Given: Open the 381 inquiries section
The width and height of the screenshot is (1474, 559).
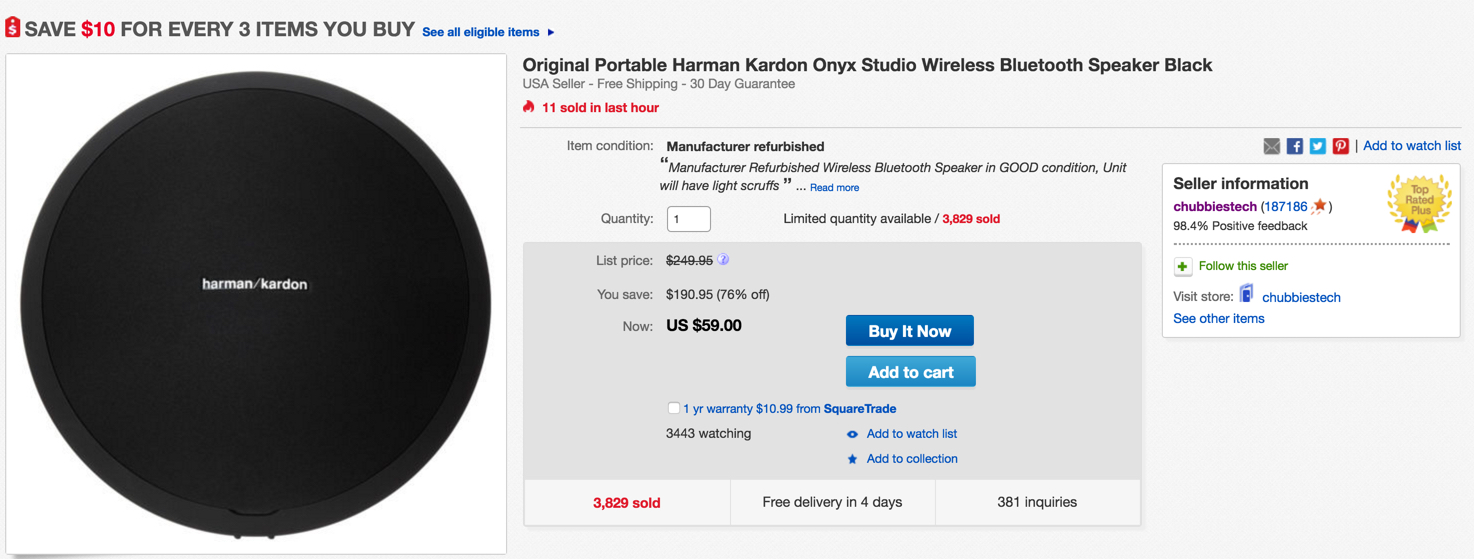Looking at the screenshot, I should [x=1037, y=502].
